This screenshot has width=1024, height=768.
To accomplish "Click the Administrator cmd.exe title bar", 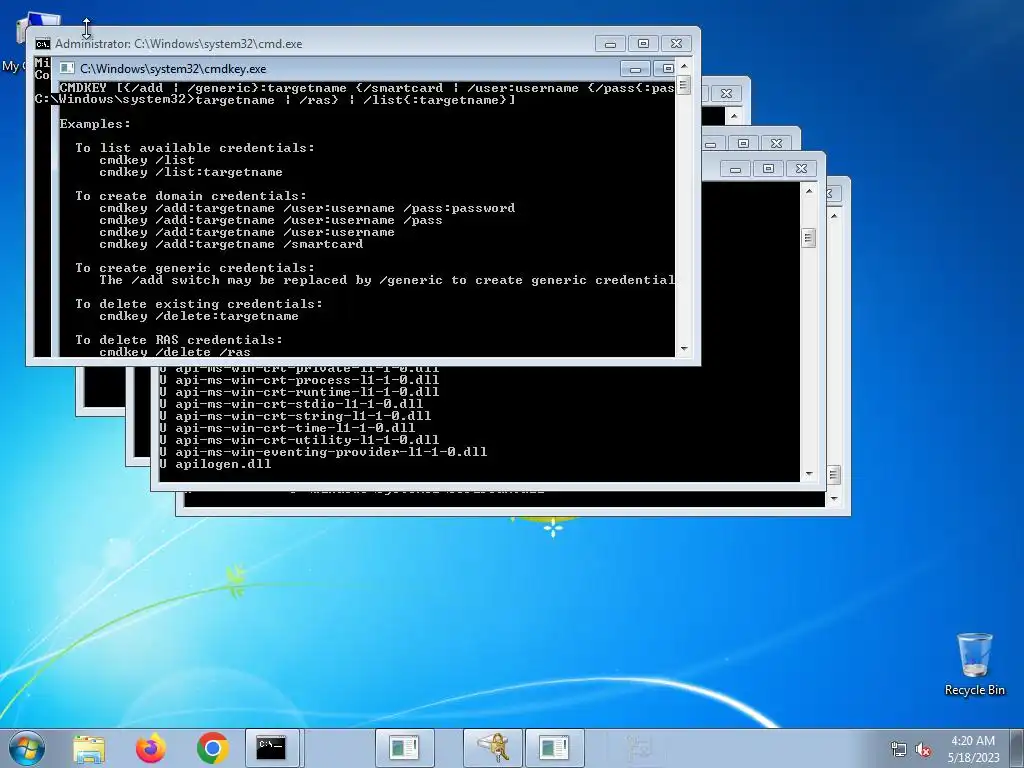I will pyautogui.click(x=313, y=44).
